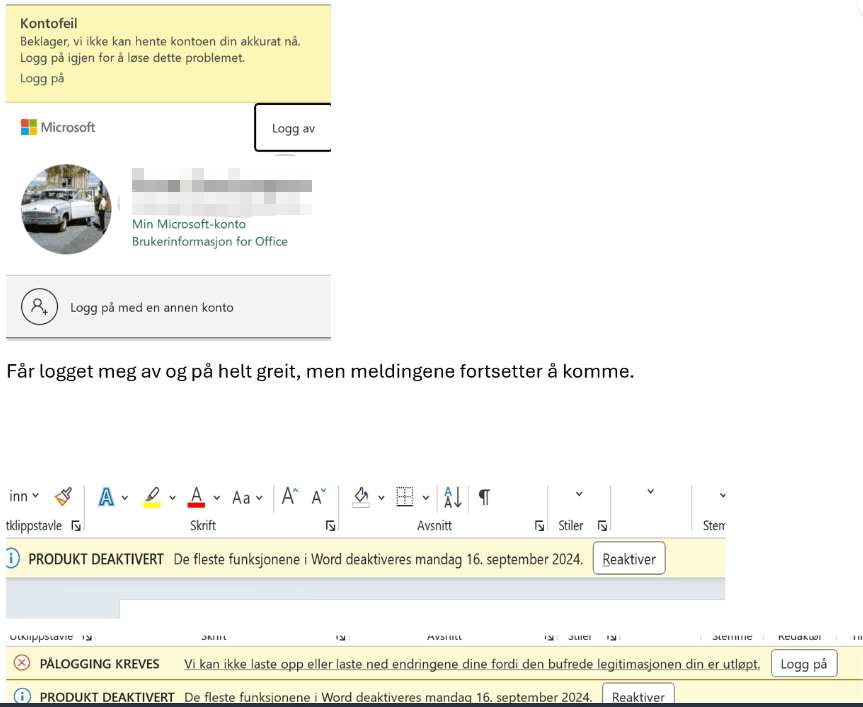
Task: Open the Avsnitt group dialog launcher
Action: coord(539,526)
